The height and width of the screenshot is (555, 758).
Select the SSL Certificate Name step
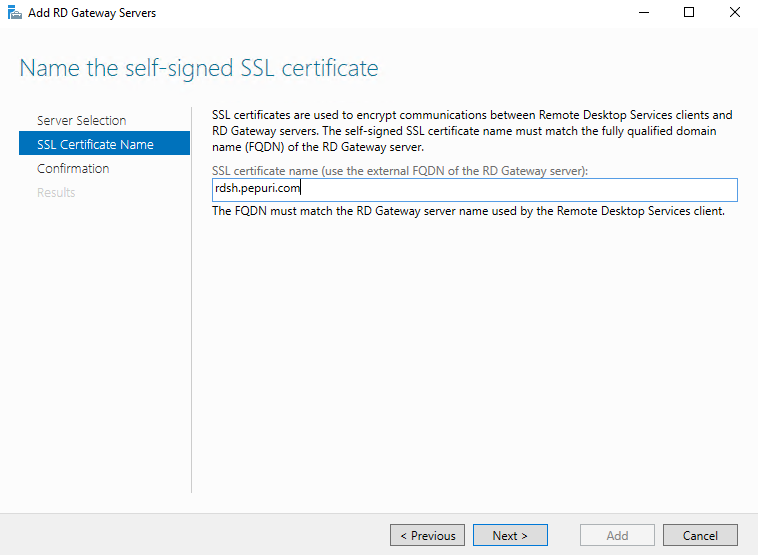104,143
